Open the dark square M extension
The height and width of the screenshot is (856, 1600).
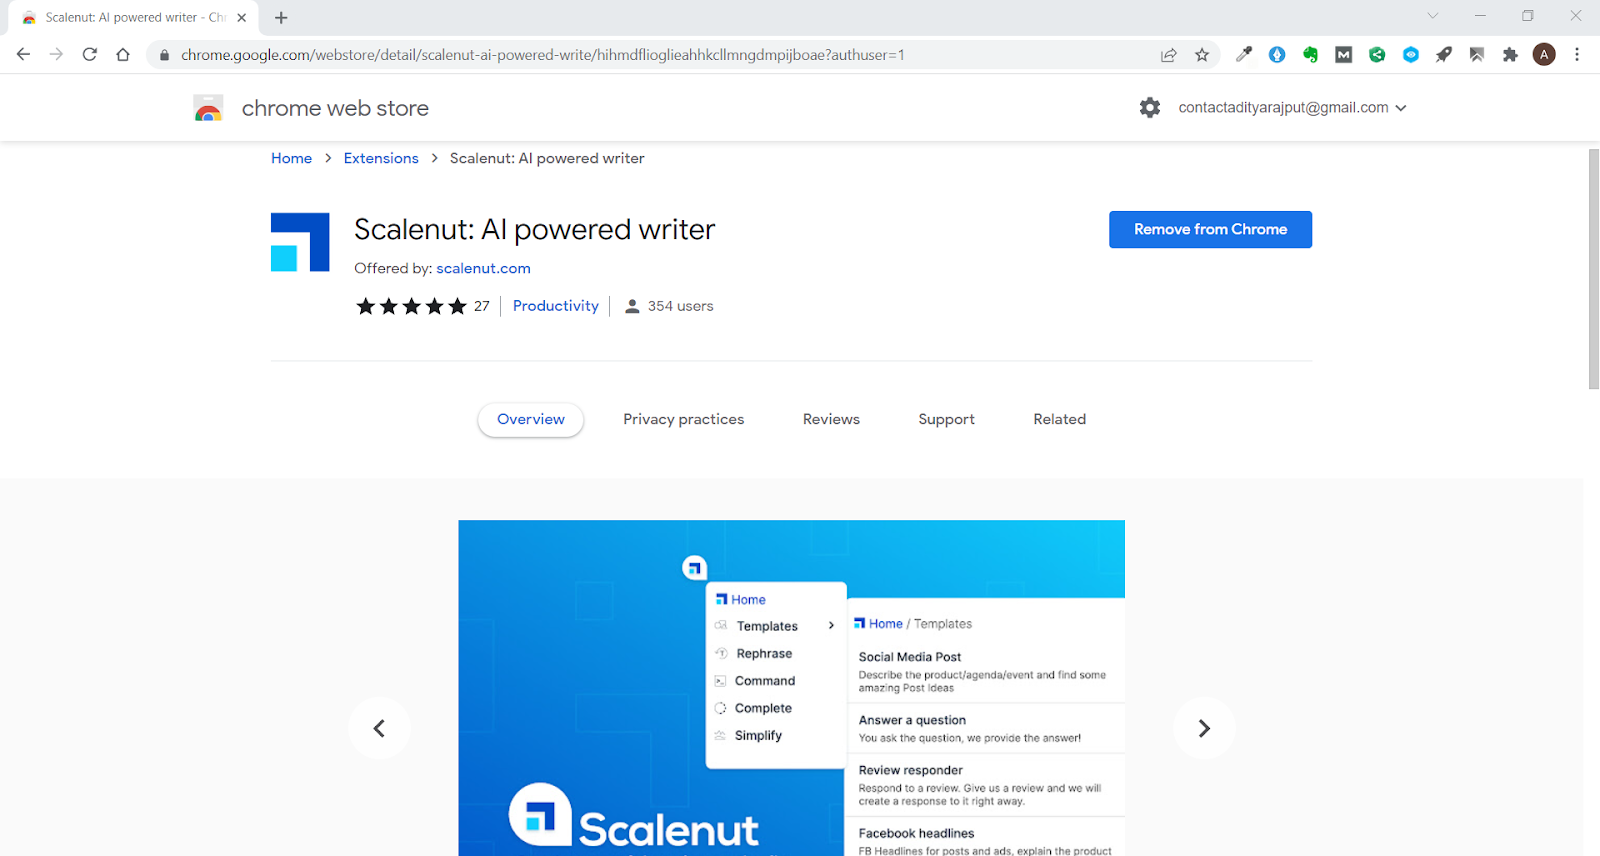(x=1344, y=55)
